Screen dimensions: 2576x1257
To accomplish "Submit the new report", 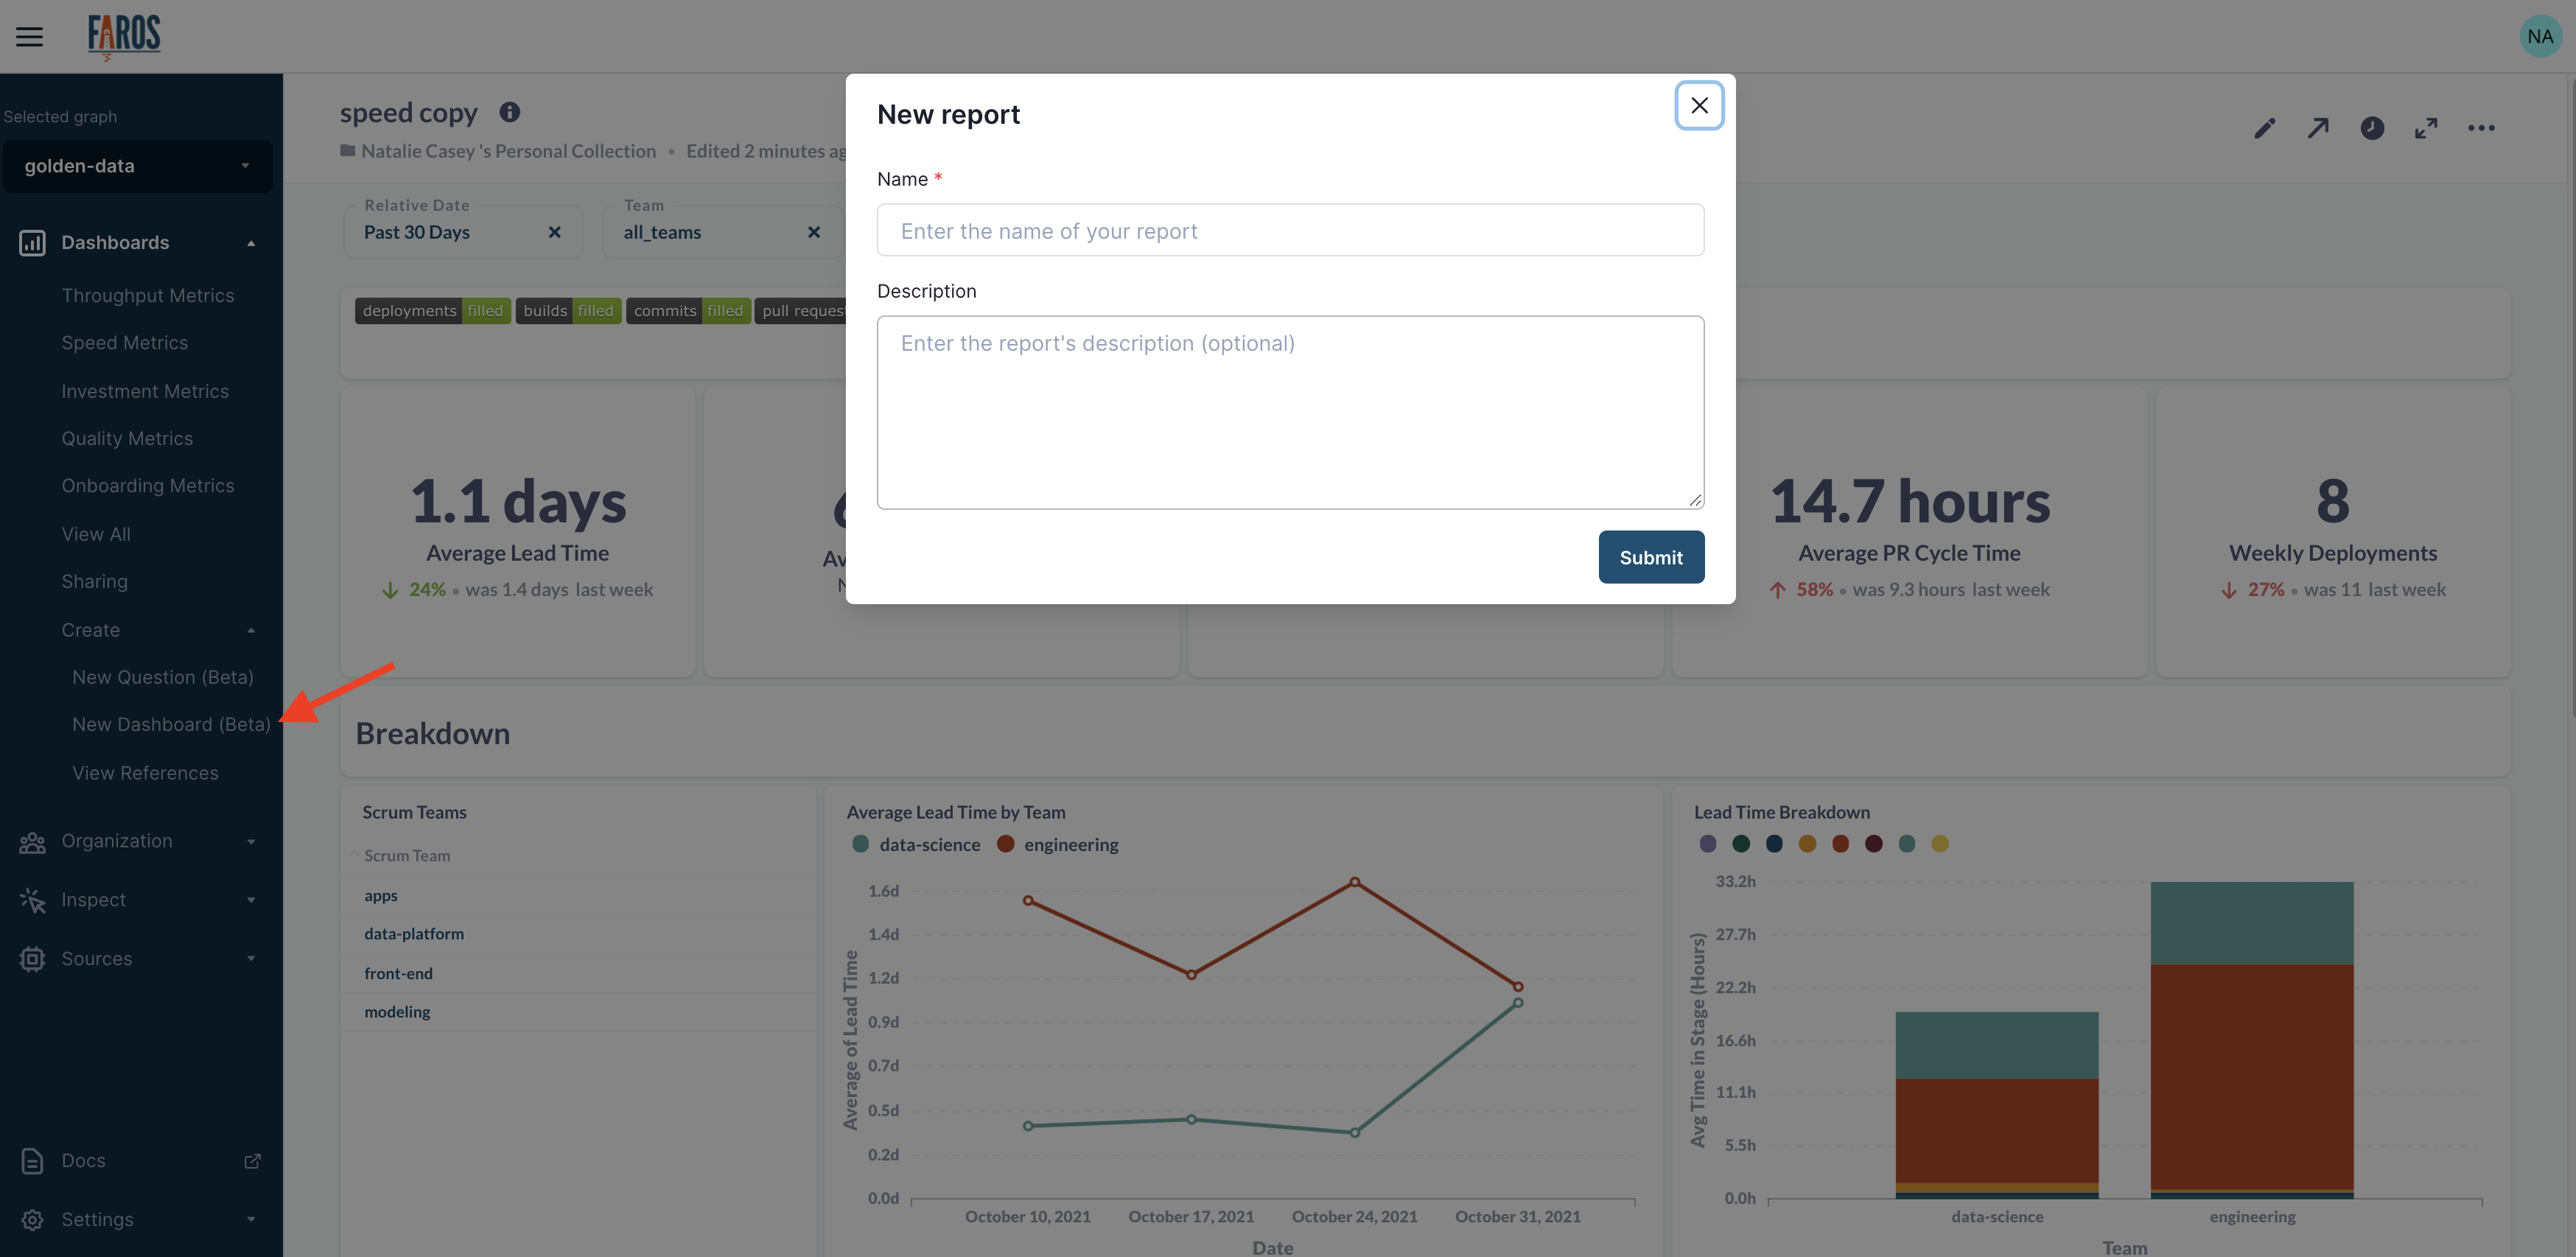I will 1651,557.
